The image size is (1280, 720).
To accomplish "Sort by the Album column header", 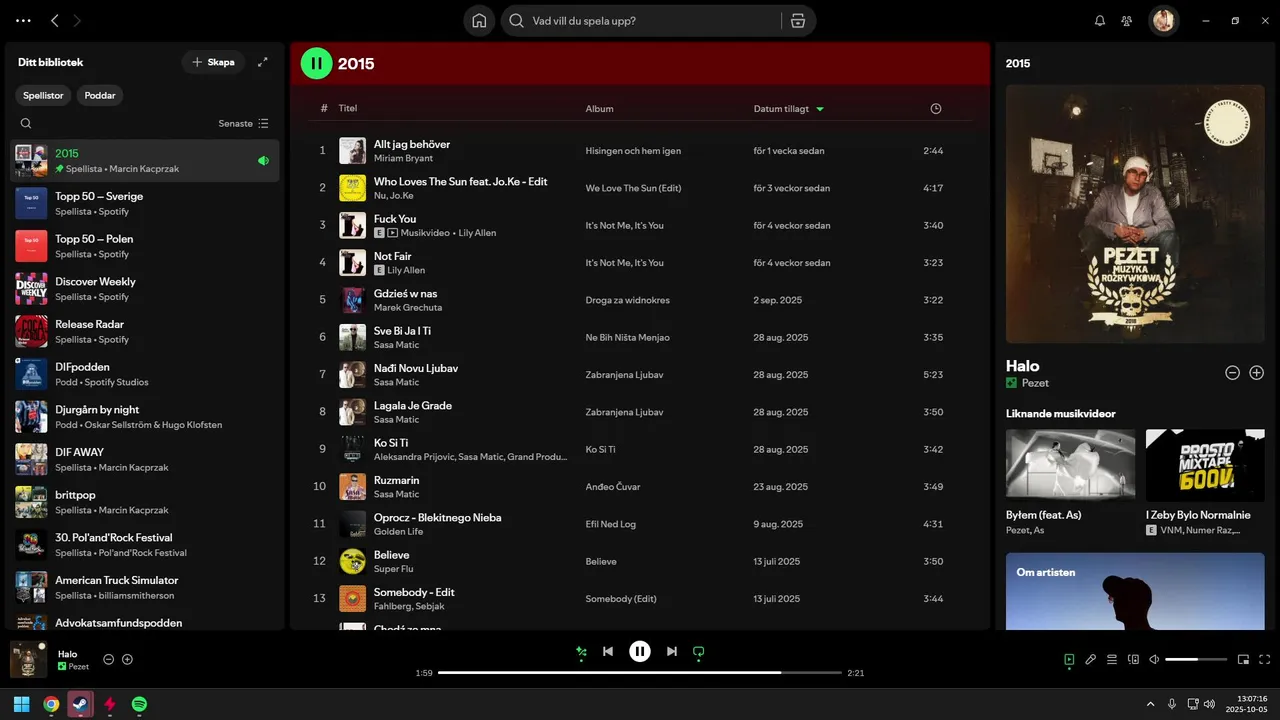I will coord(599,109).
